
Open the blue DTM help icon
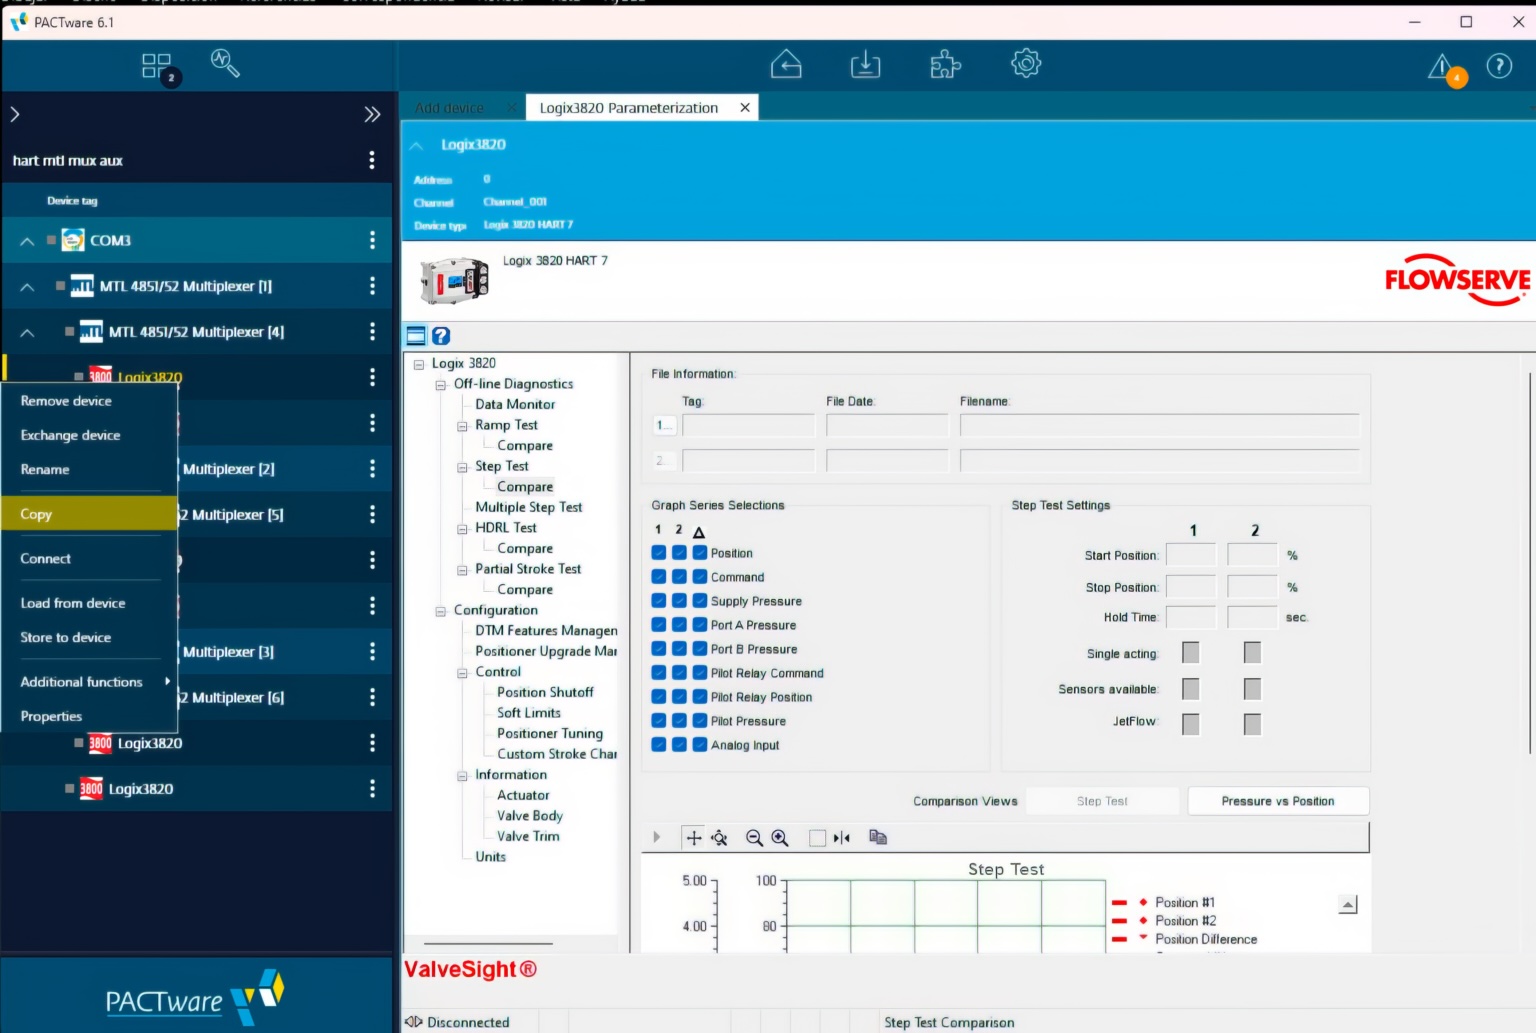[441, 336]
